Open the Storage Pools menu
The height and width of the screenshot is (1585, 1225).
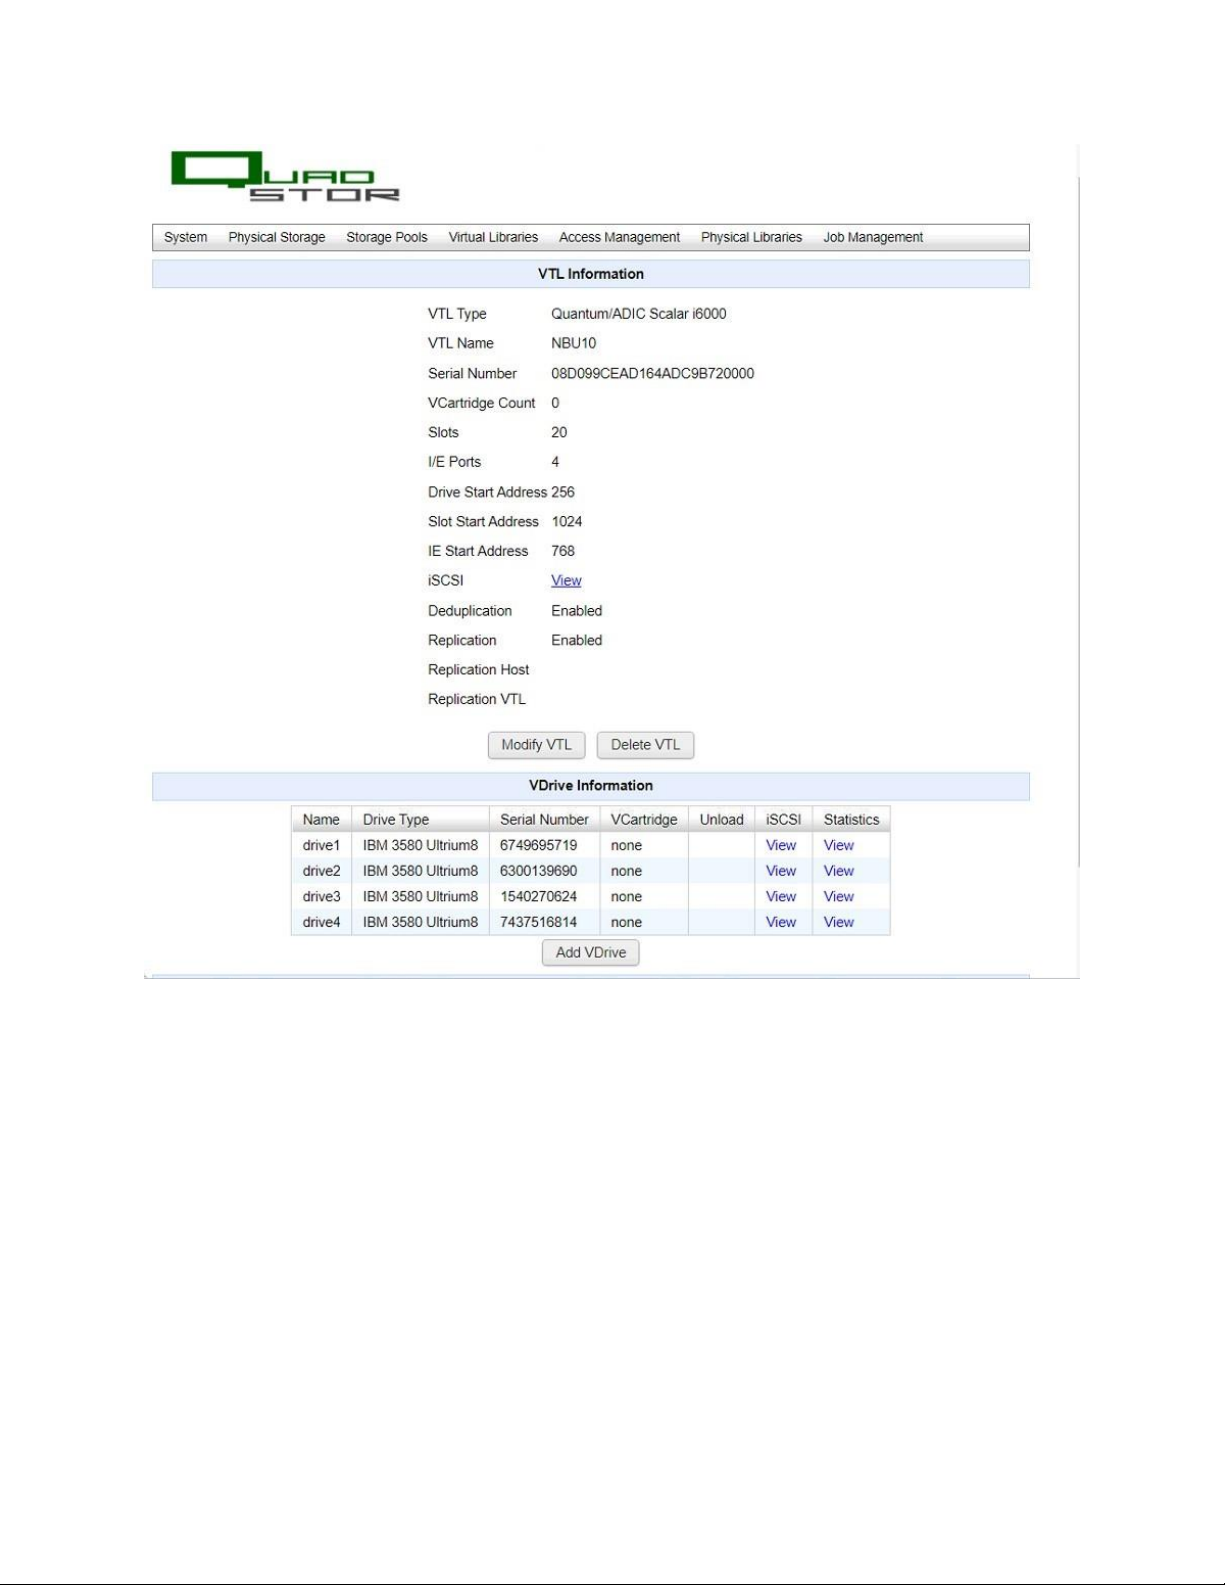387,237
